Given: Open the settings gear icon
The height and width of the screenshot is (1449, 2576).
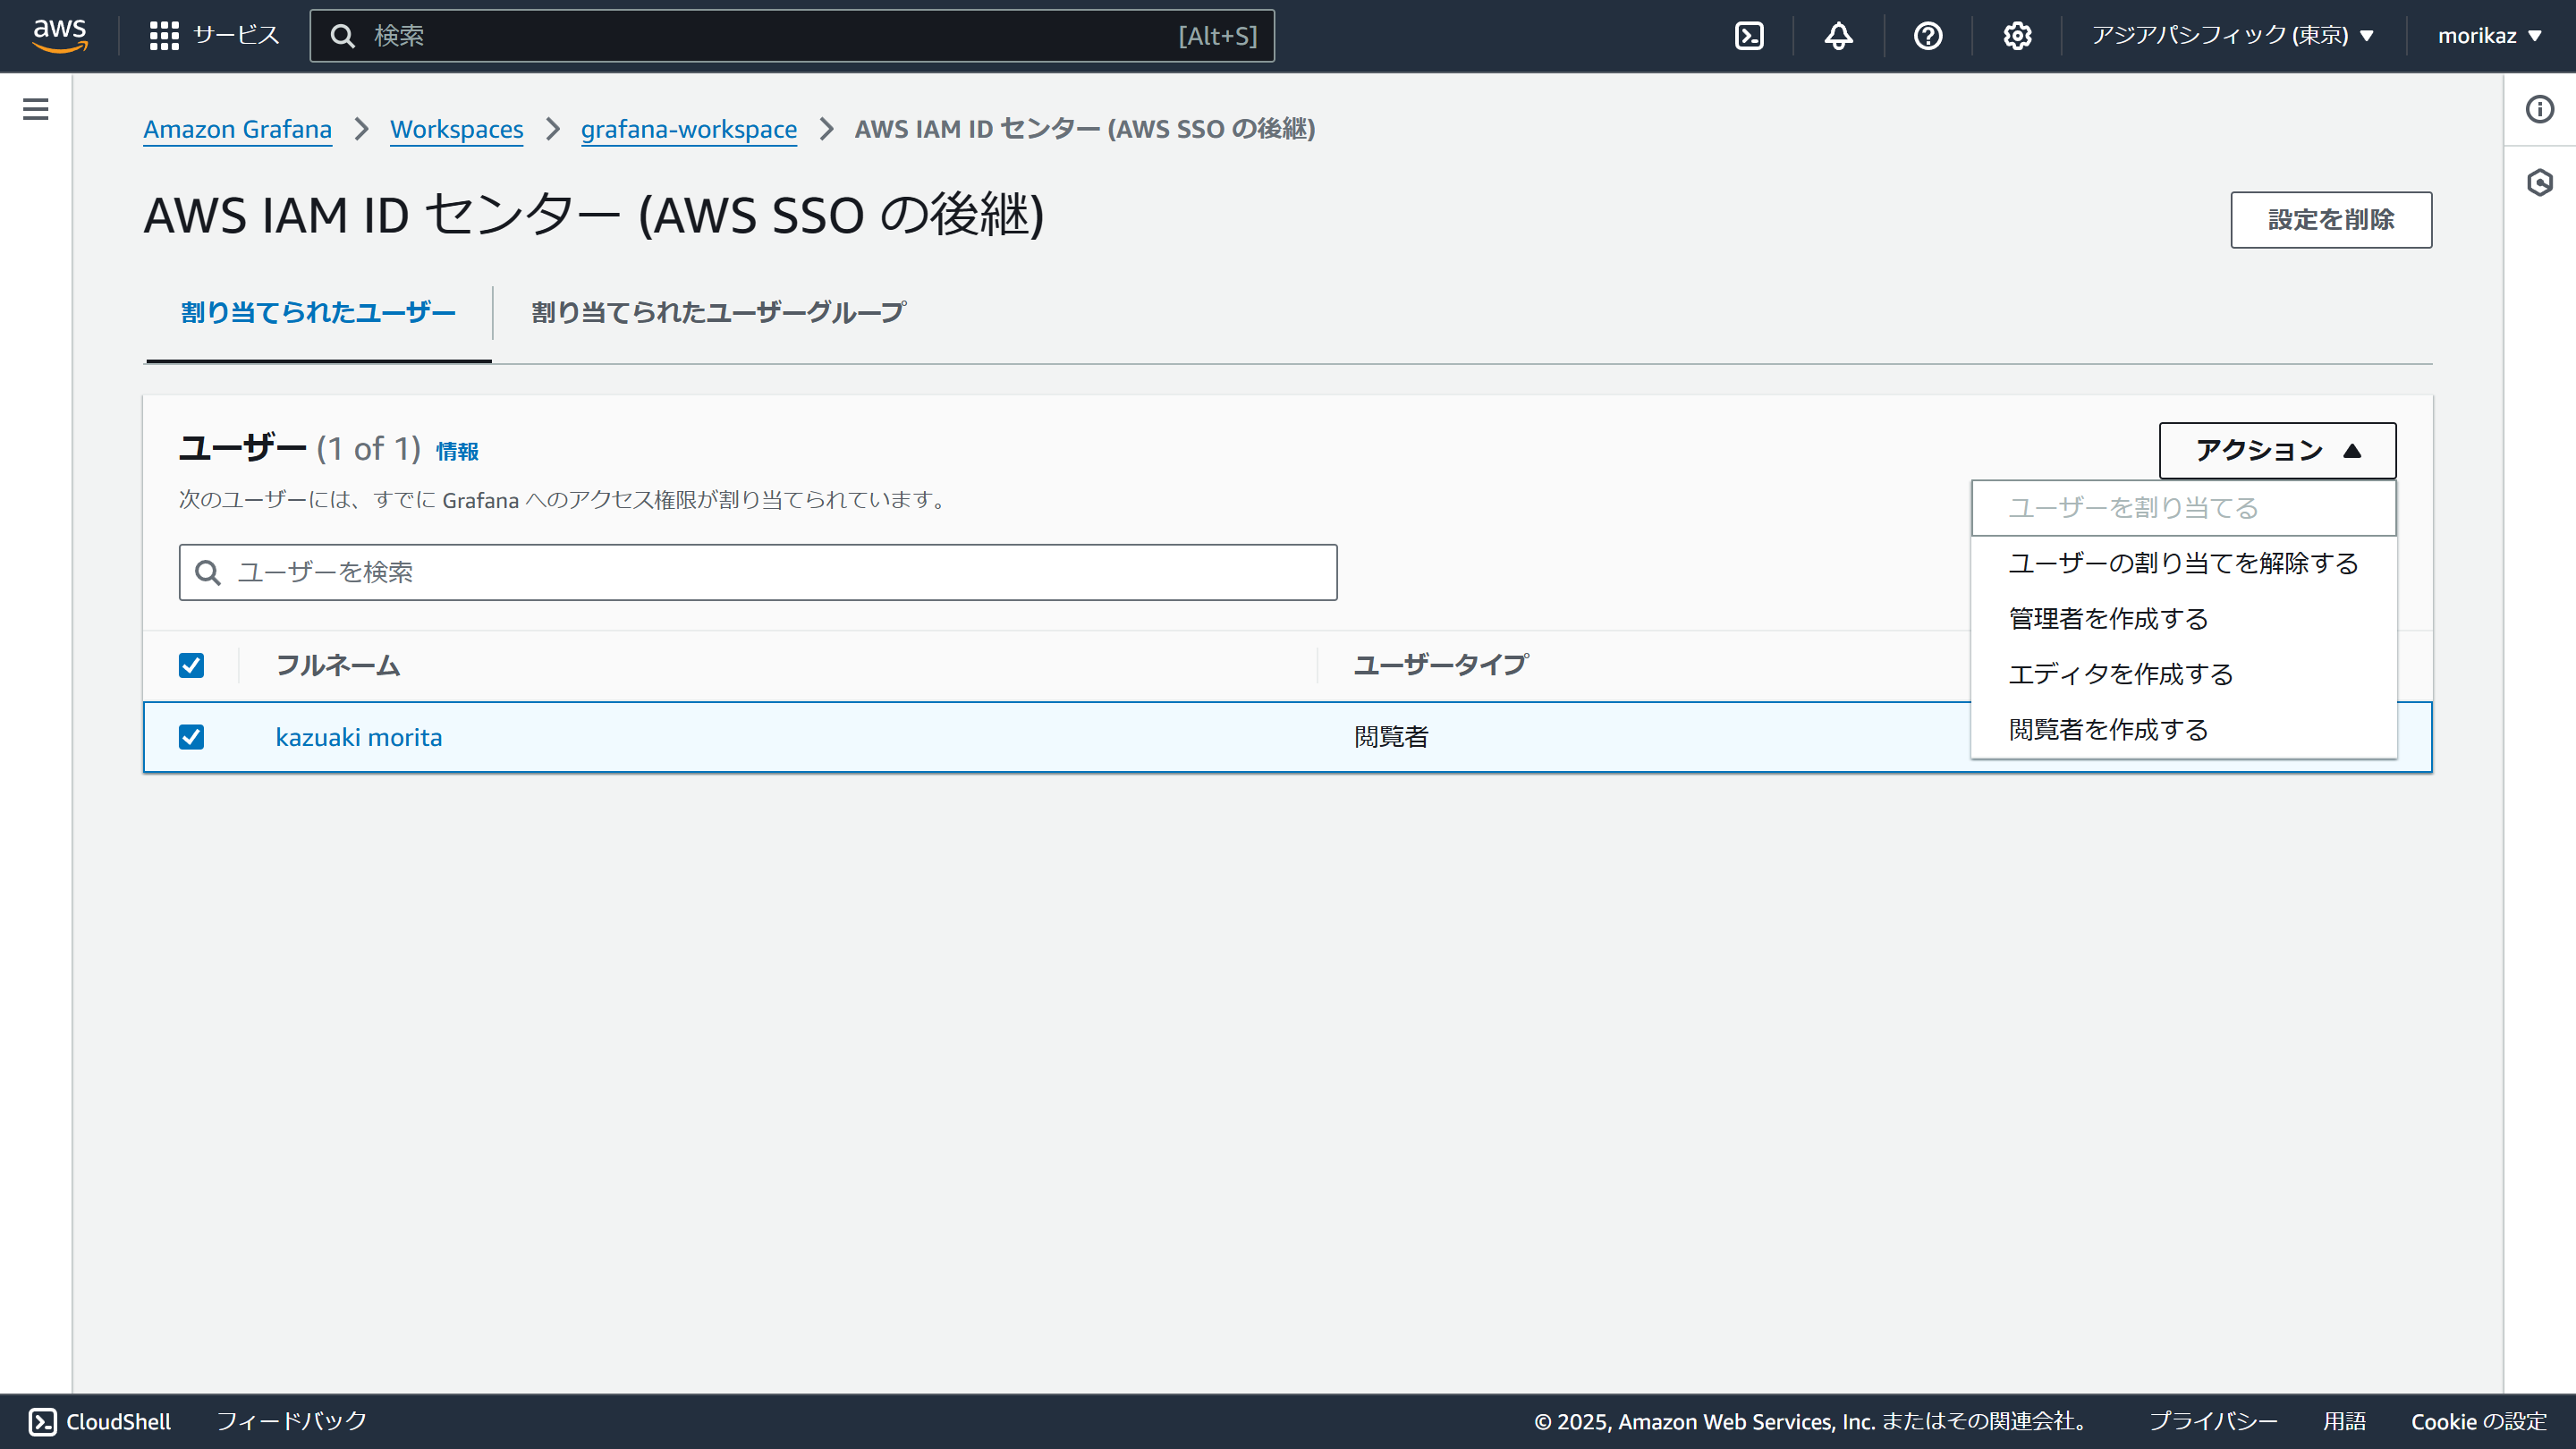Looking at the screenshot, I should coord(2017,36).
